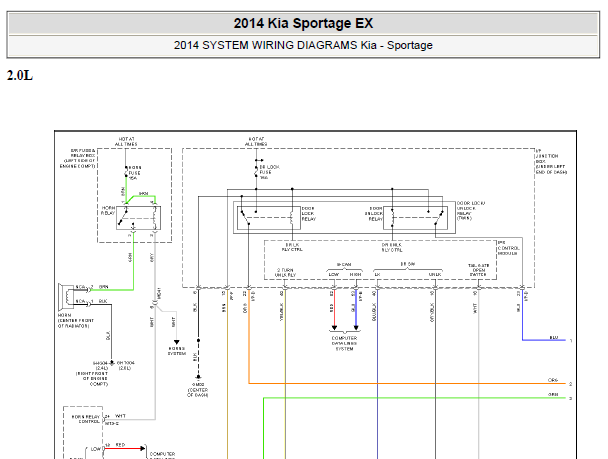The image size is (608, 459).
Task: Click the WHT label at pin 24
Action: point(120,416)
